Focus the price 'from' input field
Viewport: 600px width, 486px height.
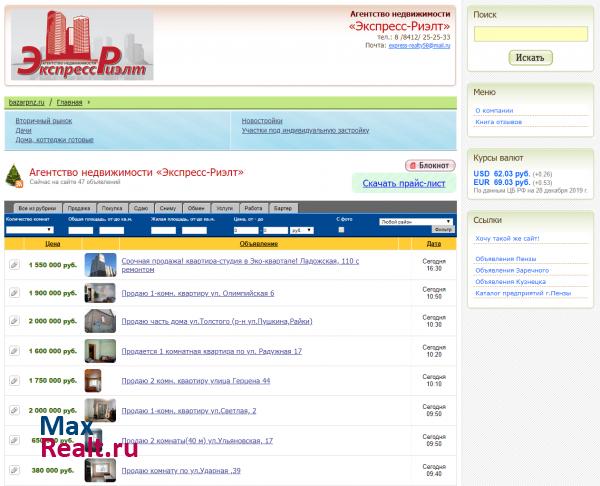pyautogui.click(x=246, y=230)
